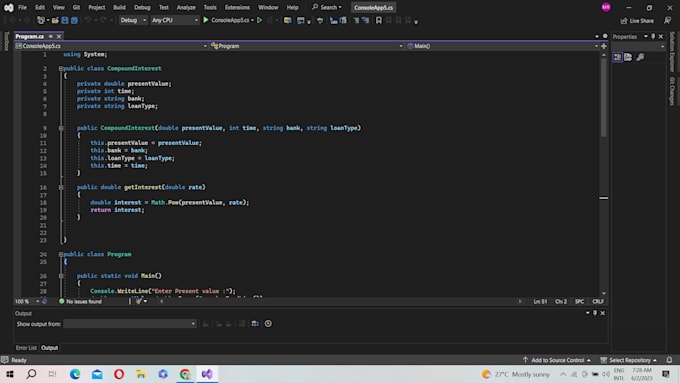This screenshot has height=383, width=680.
Task: Open the Solution Explorer side tab
Action: point(672,52)
